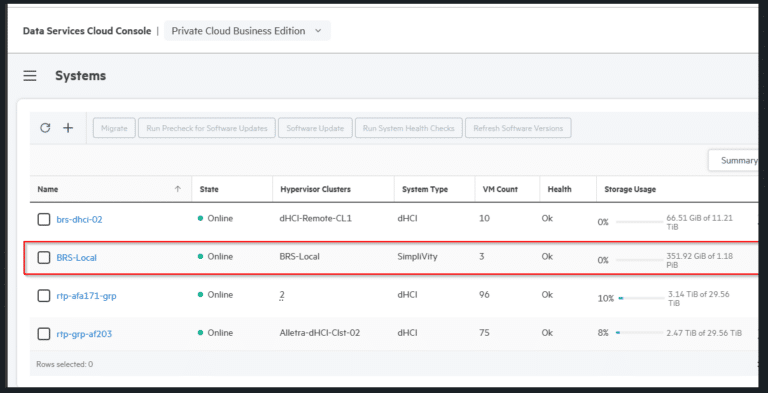The height and width of the screenshot is (393, 768).
Task: Sort by Name using the arrow icon
Action: pos(178,189)
